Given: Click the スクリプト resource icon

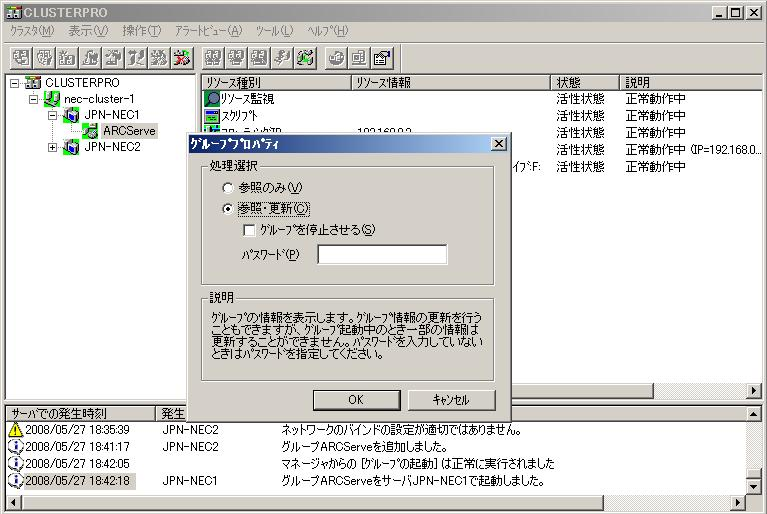Looking at the screenshot, I should [x=212, y=116].
